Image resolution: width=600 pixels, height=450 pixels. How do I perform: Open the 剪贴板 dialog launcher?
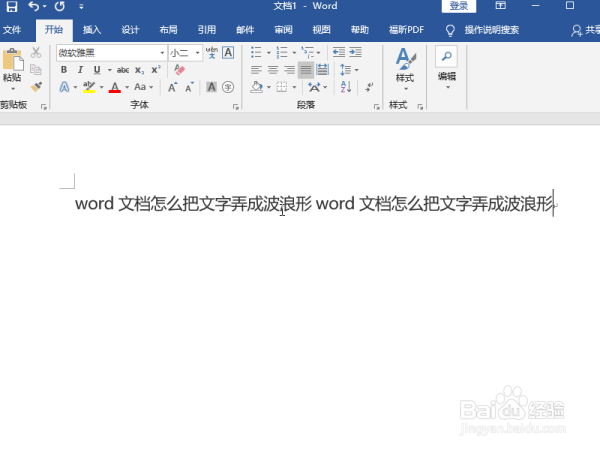point(44,107)
